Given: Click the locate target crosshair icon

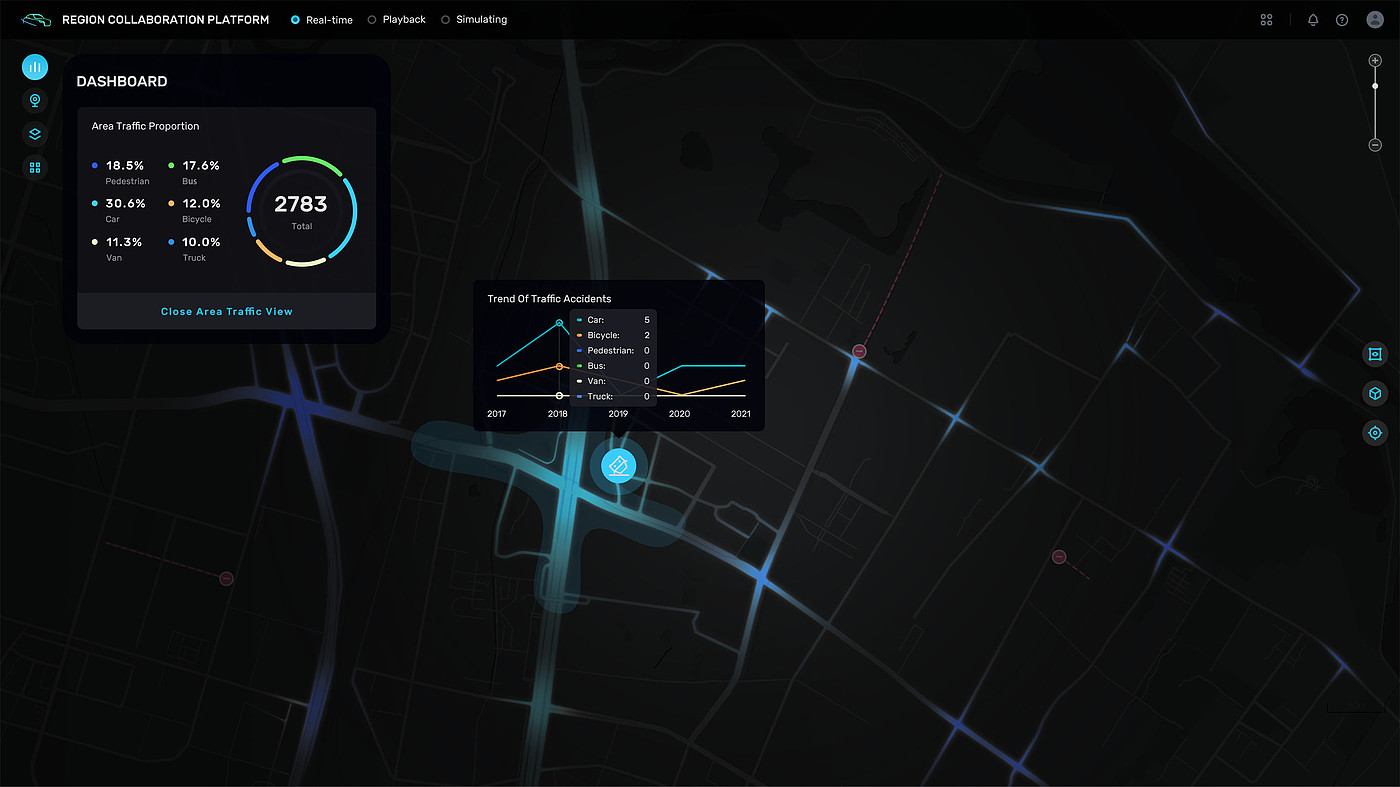Looking at the screenshot, I should coord(1375,433).
